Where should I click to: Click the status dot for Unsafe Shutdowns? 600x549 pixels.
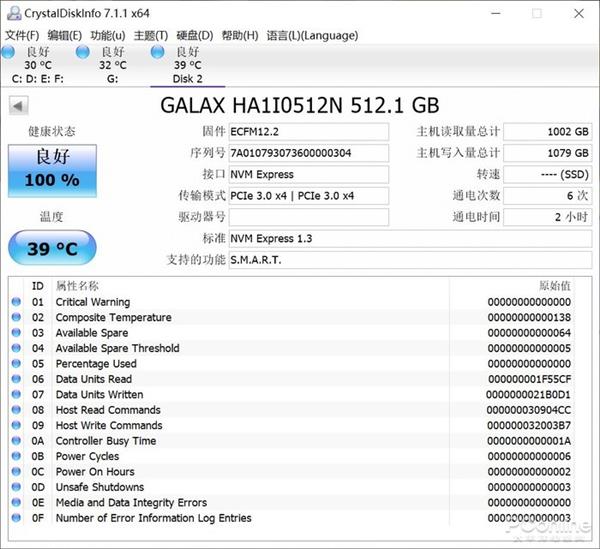(16, 487)
